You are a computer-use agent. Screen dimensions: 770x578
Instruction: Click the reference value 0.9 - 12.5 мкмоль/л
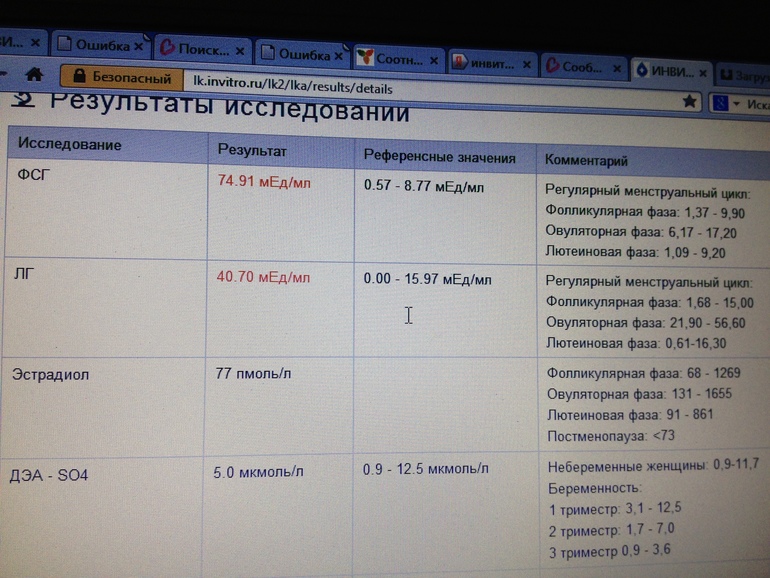point(425,469)
